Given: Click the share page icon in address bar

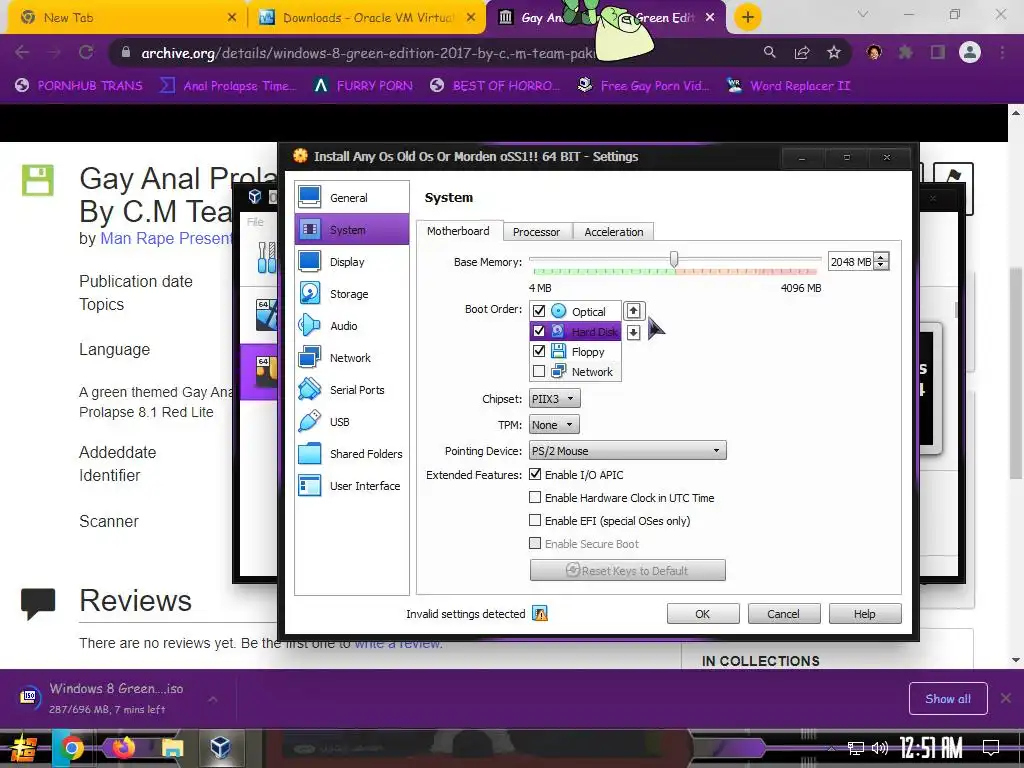Looking at the screenshot, I should (802, 53).
